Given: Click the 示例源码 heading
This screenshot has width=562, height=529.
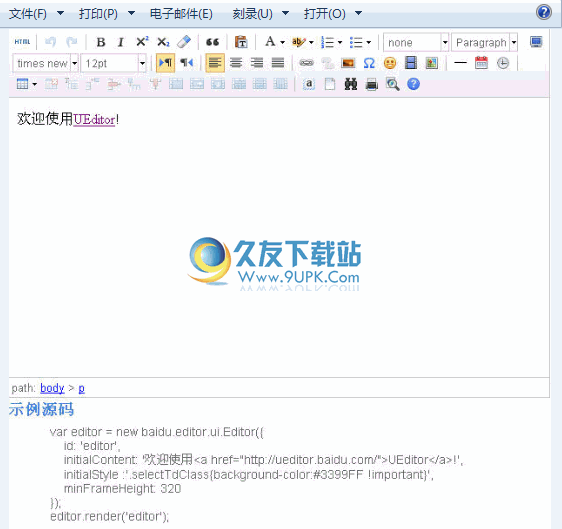Looking at the screenshot, I should 42,409.
